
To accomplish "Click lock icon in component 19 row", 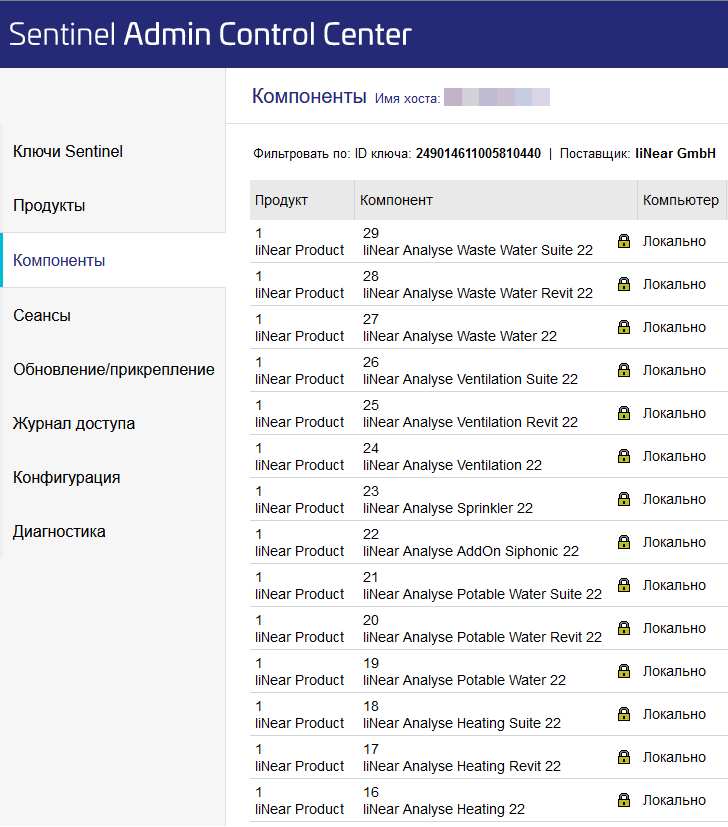I will tap(624, 671).
